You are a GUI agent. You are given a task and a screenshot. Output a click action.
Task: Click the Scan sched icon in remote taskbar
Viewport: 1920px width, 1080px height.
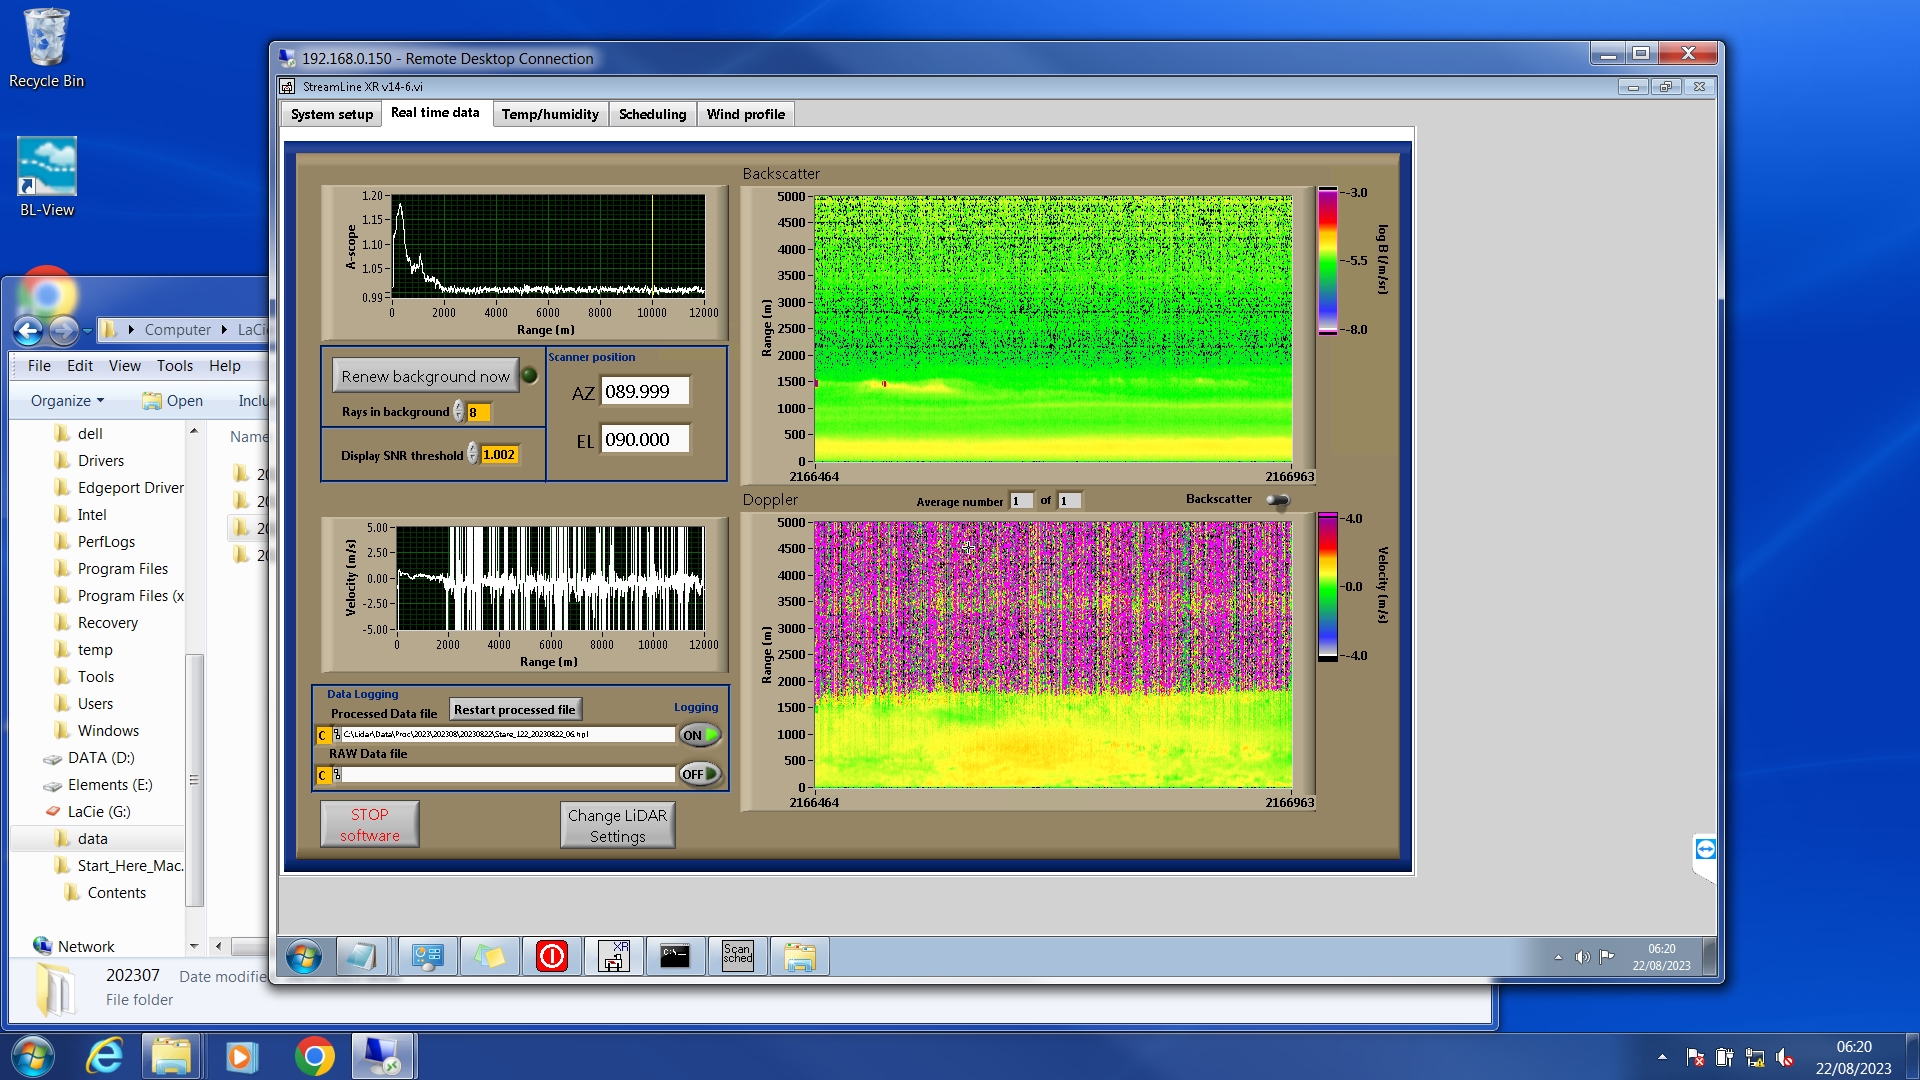coord(738,956)
